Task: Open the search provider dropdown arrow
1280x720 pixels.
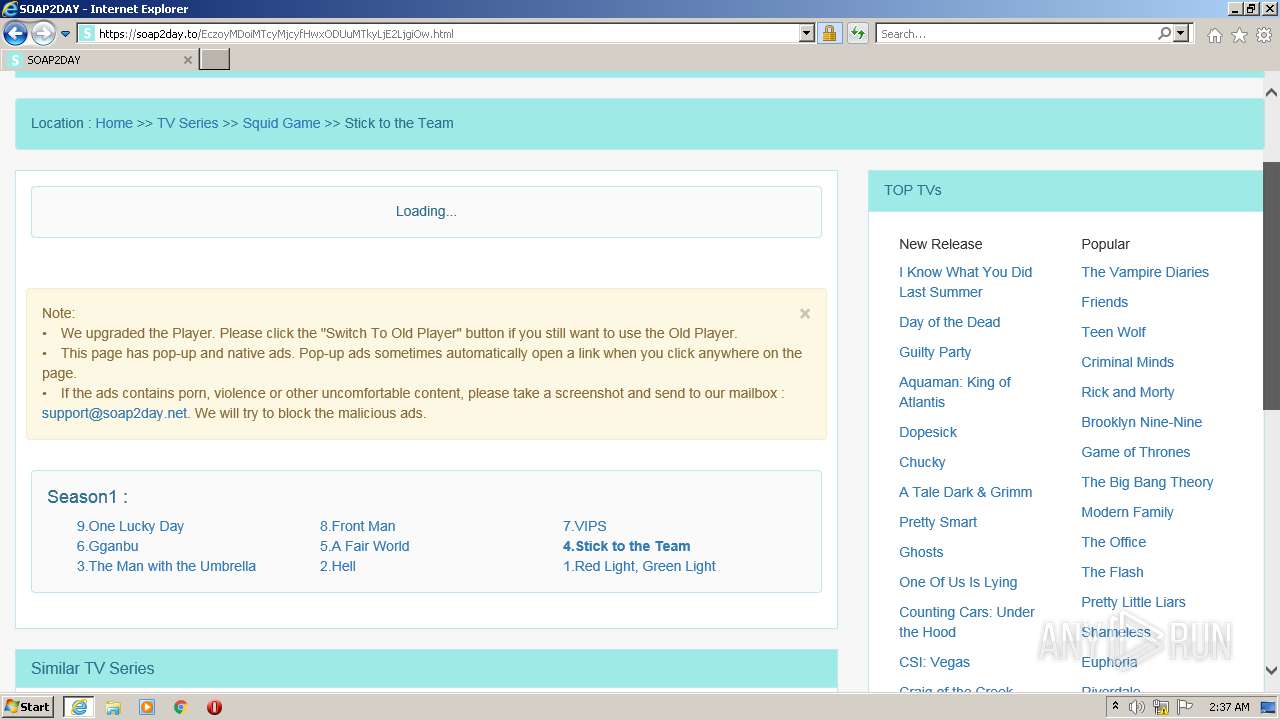Action: pyautogui.click(x=1181, y=34)
